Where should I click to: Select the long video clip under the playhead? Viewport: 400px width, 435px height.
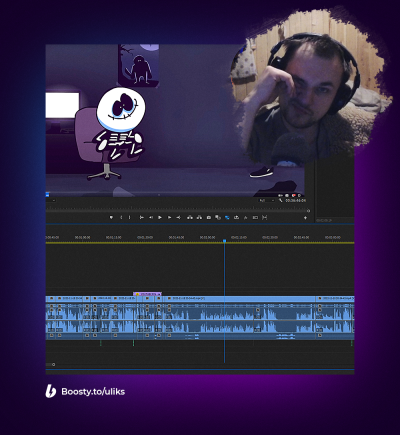click(240, 299)
